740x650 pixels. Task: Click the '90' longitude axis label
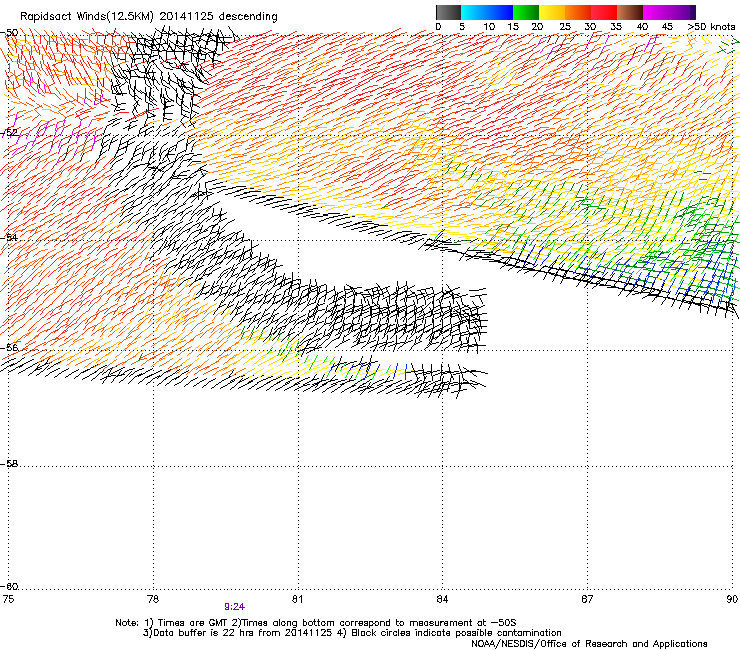tap(732, 599)
